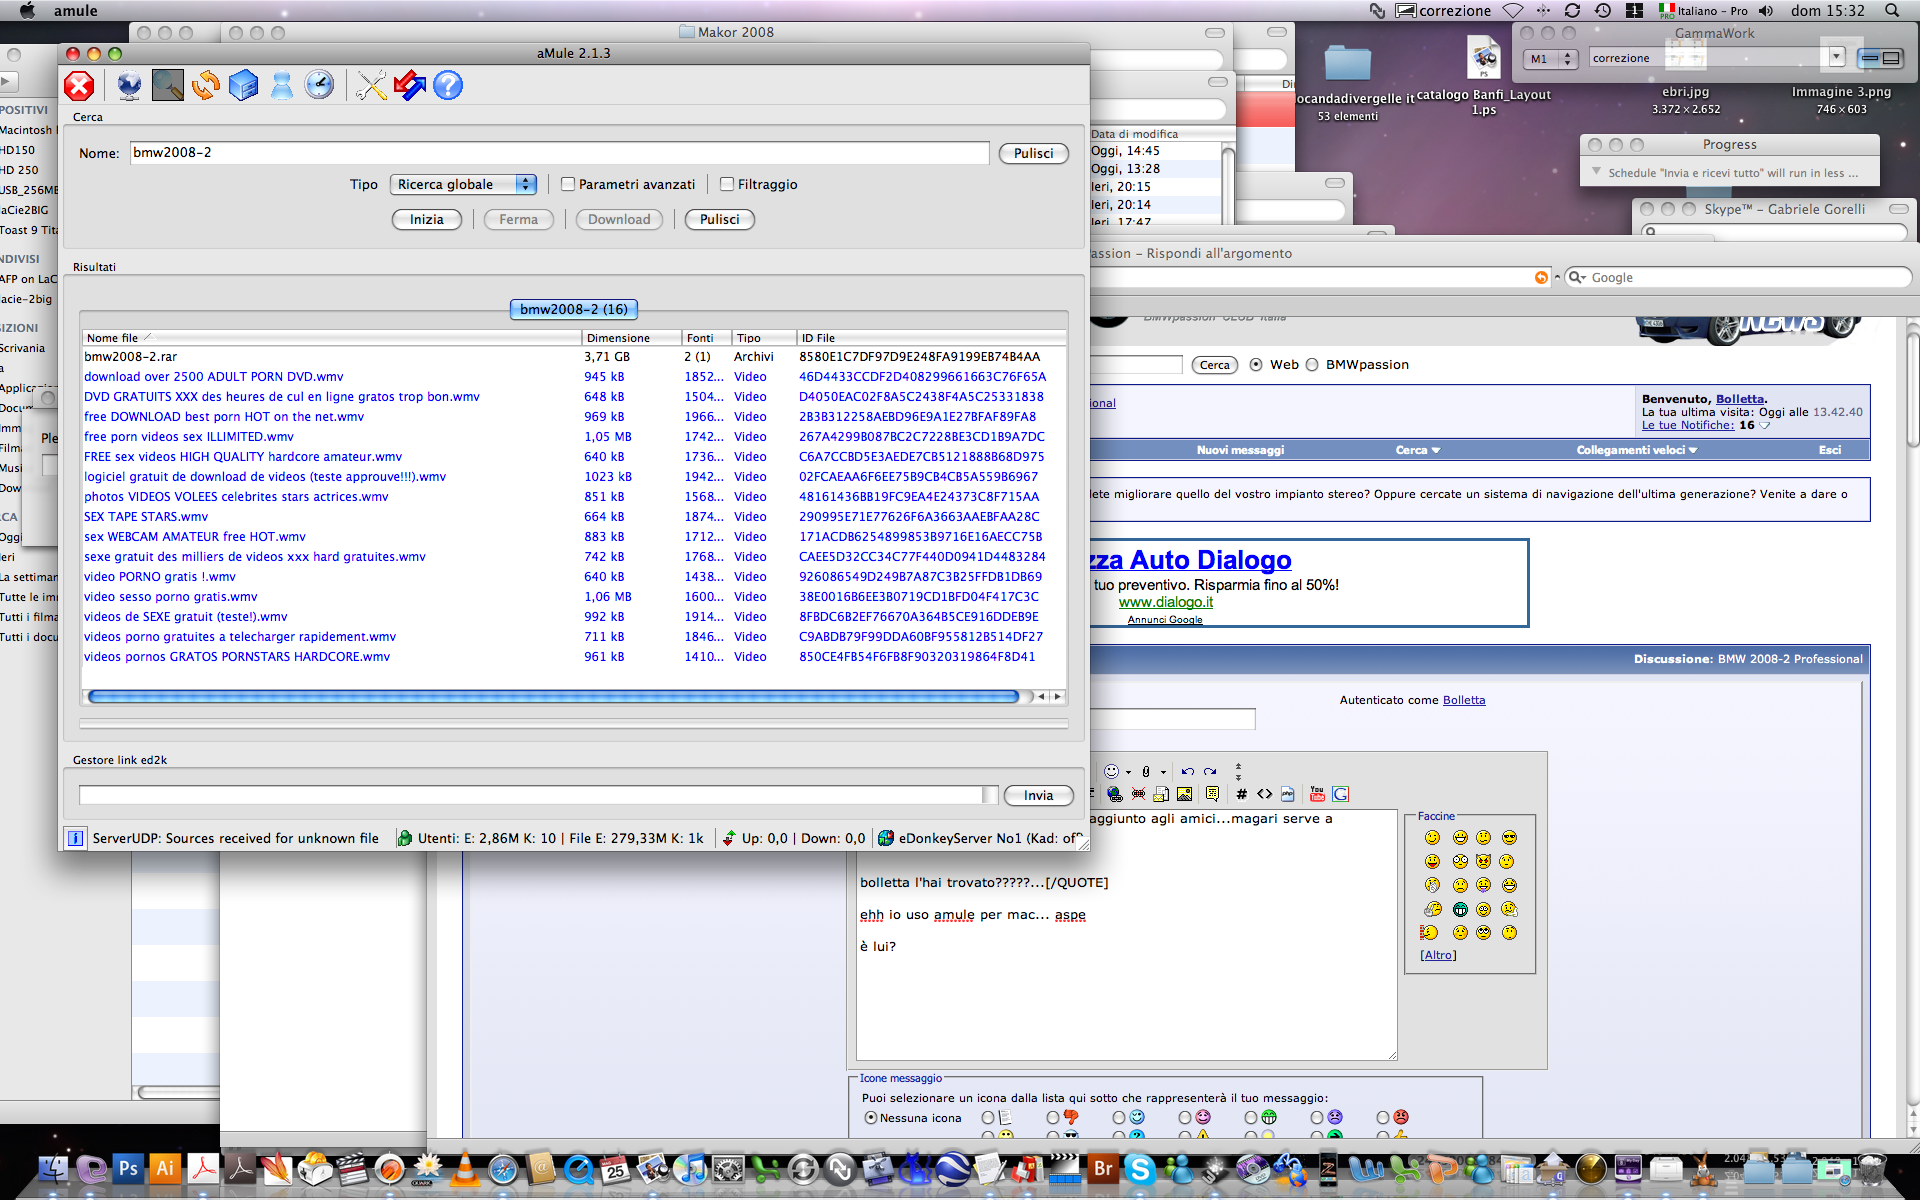Click the YouTube icon in forum editor
The height and width of the screenshot is (1200, 1920).
pos(1317,794)
